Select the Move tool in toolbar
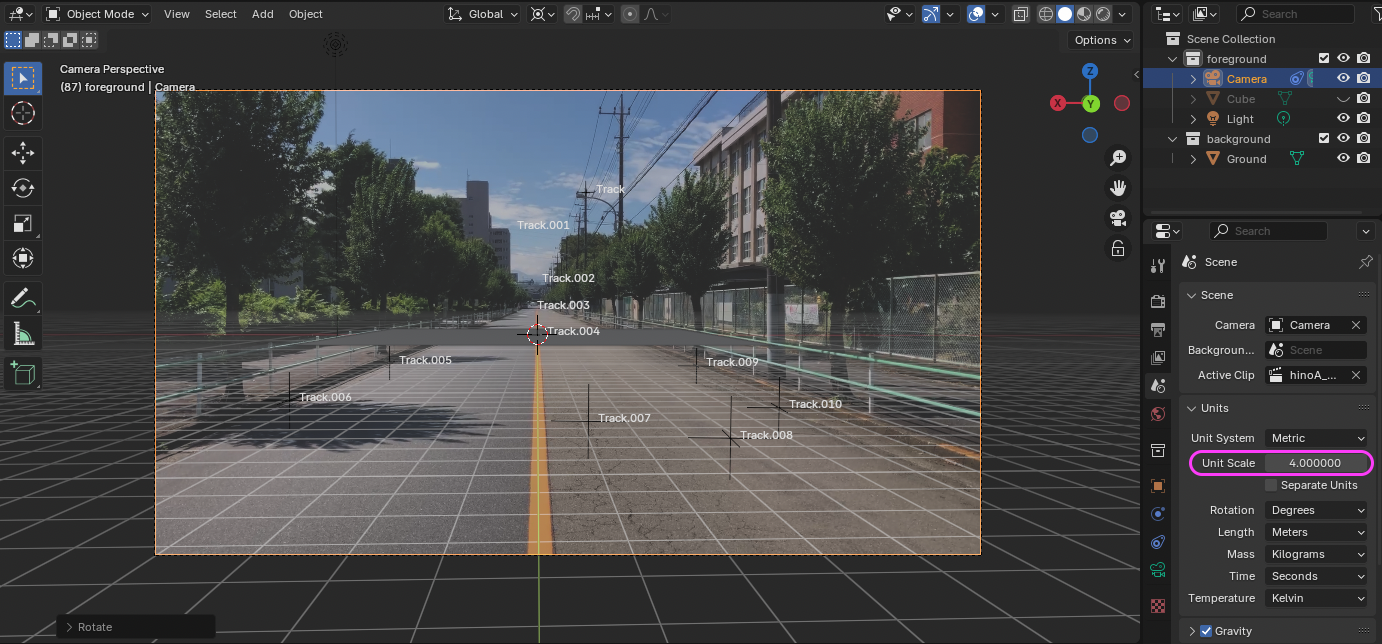1382x644 pixels. click(22, 152)
